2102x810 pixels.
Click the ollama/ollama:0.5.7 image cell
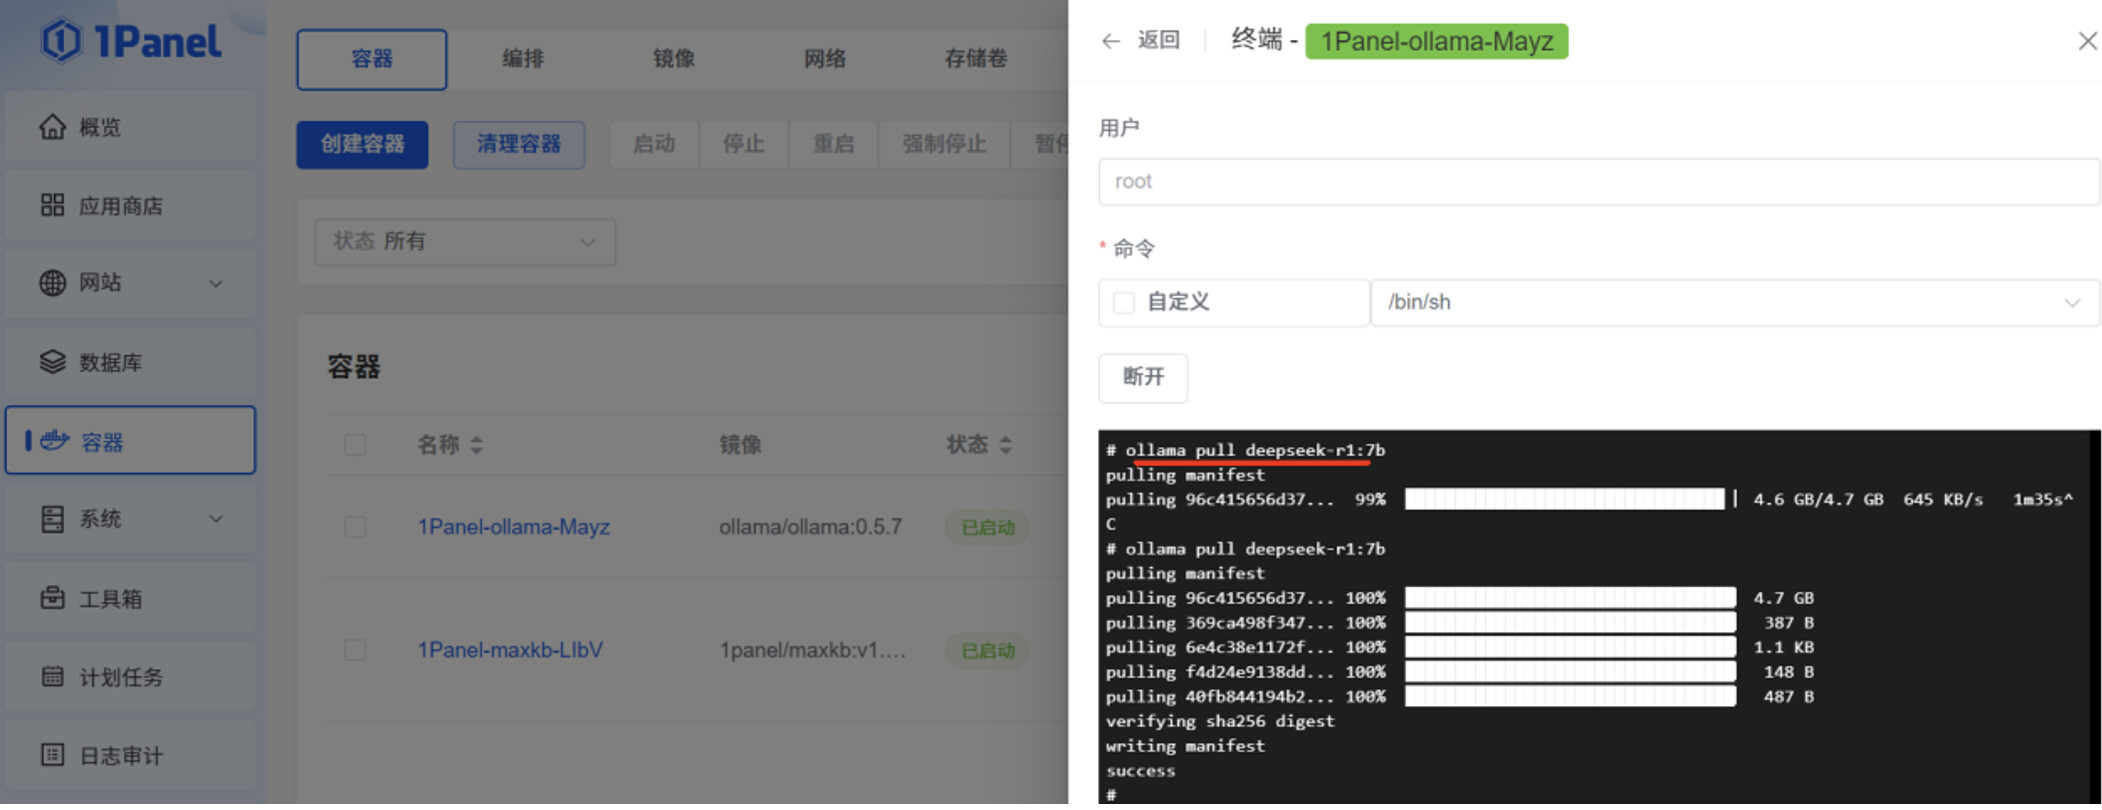tap(810, 527)
